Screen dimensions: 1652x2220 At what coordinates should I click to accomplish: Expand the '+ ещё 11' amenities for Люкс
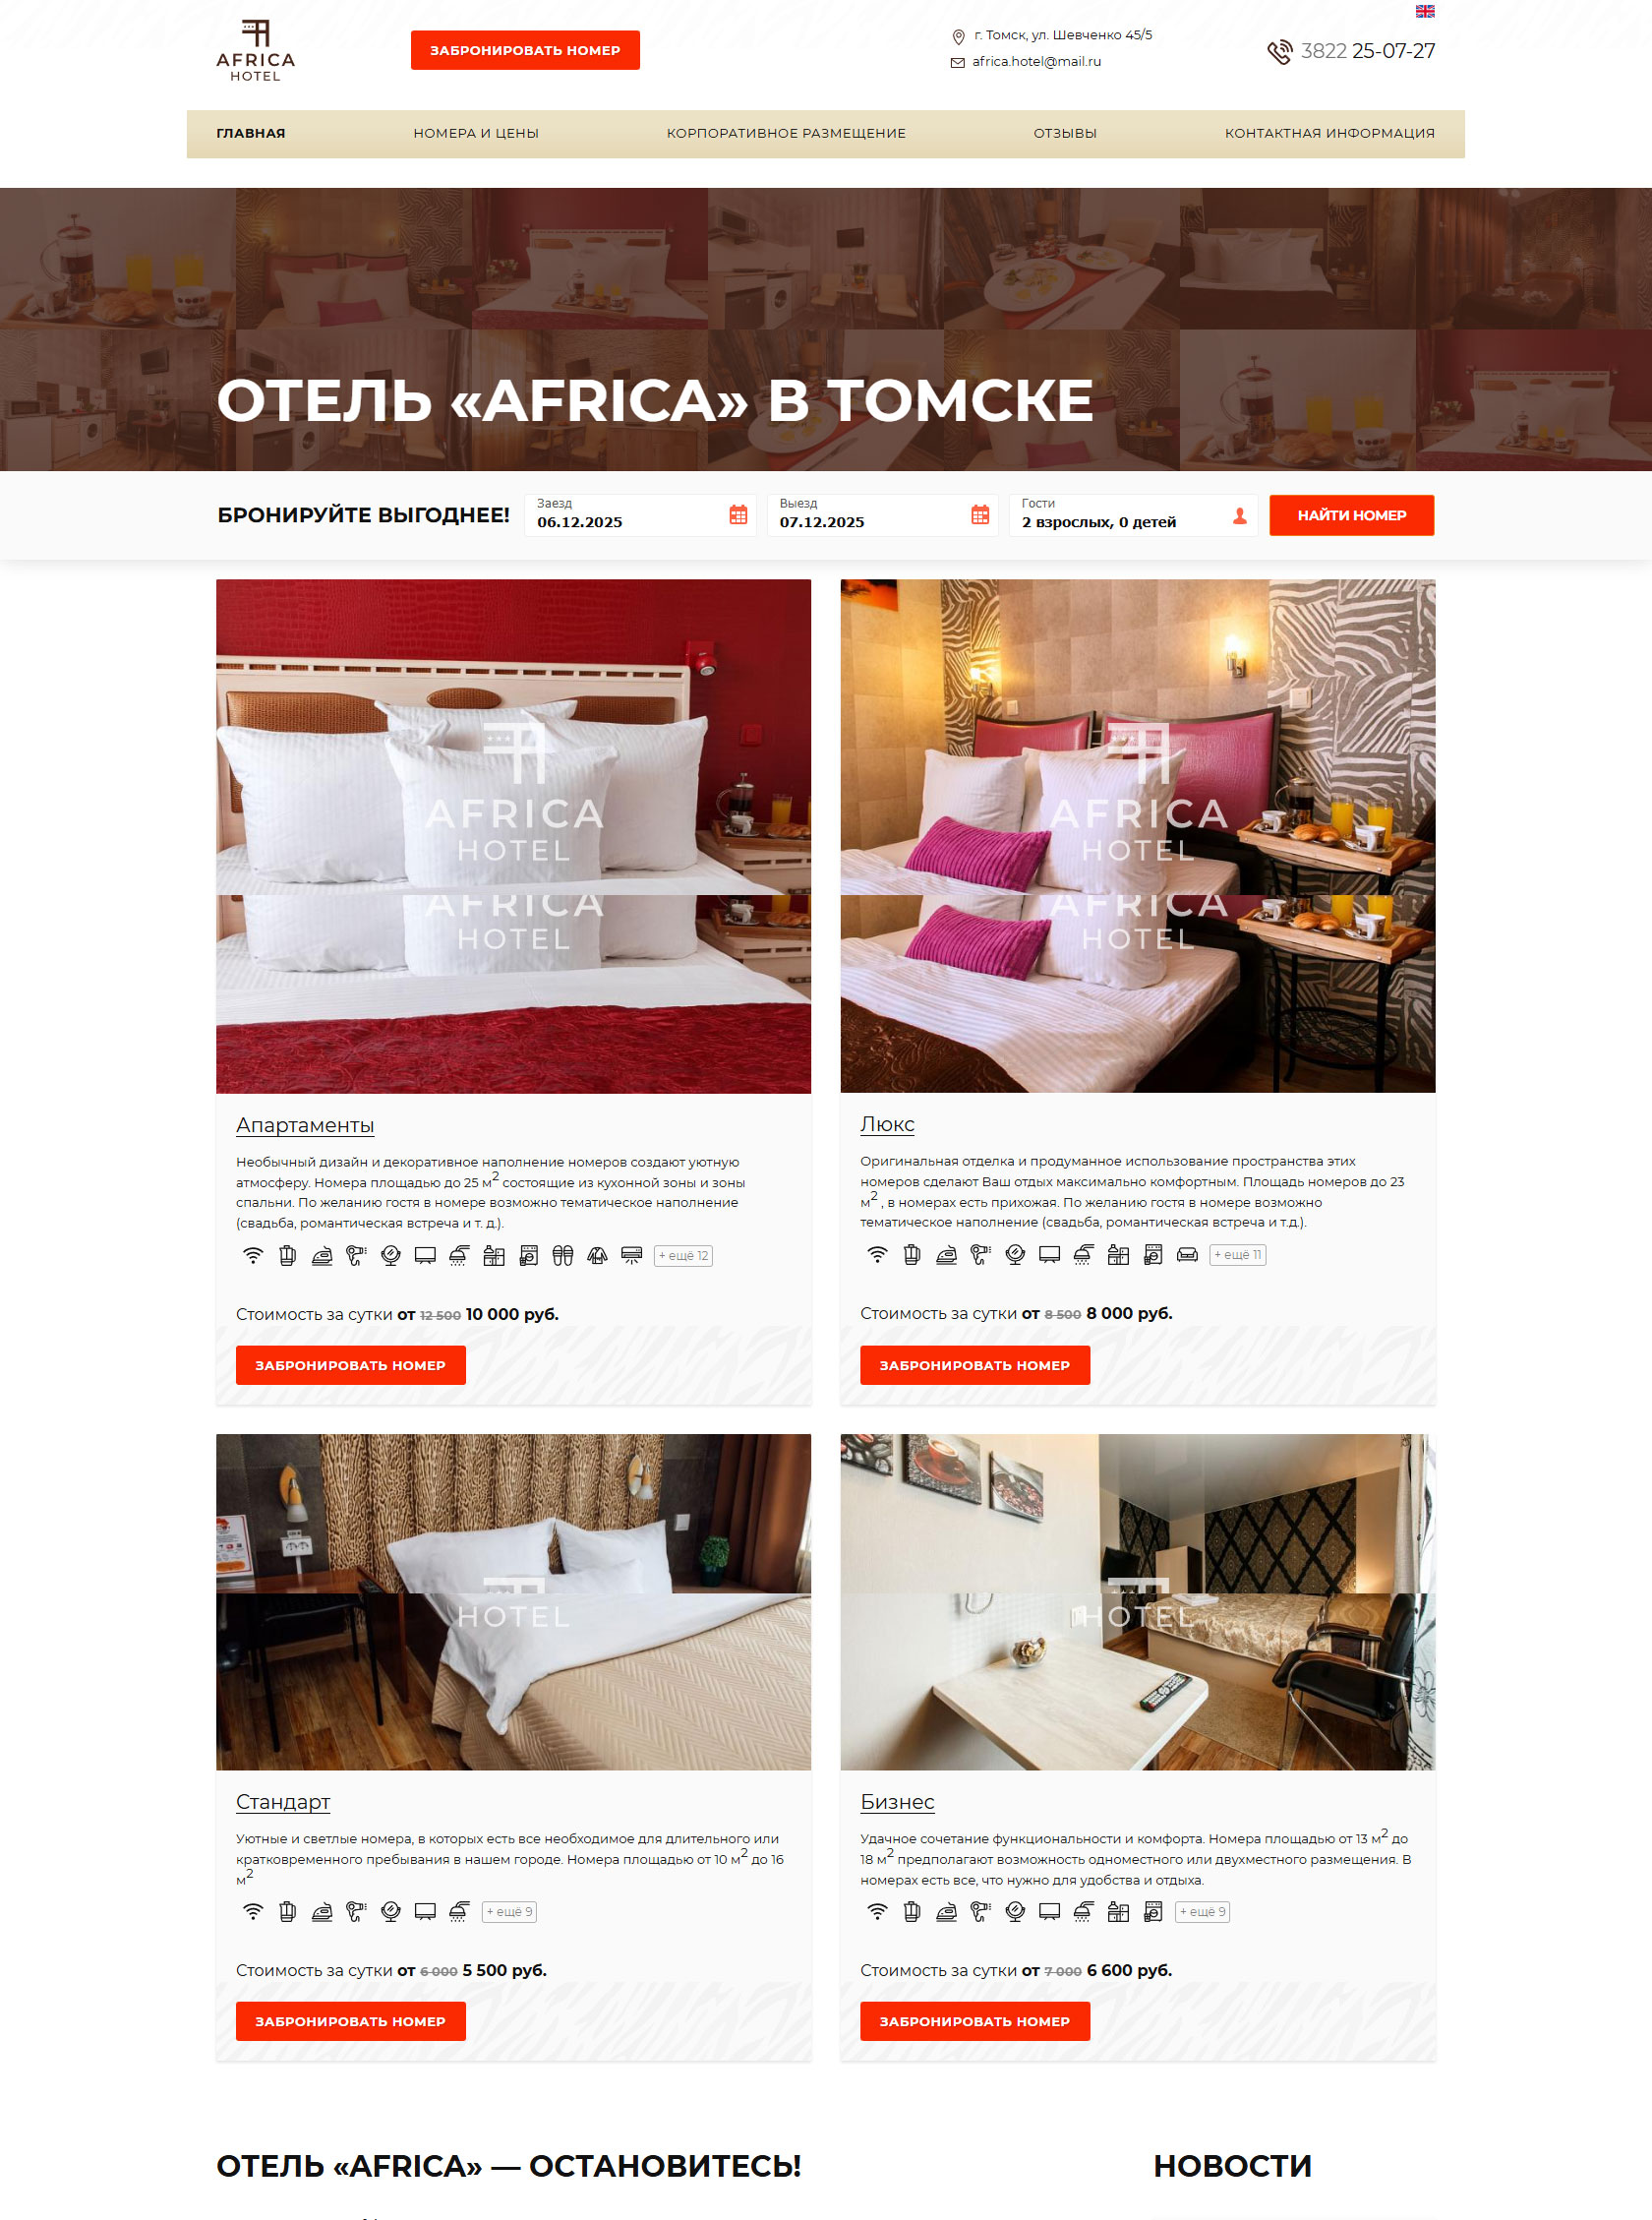pos(1238,1254)
